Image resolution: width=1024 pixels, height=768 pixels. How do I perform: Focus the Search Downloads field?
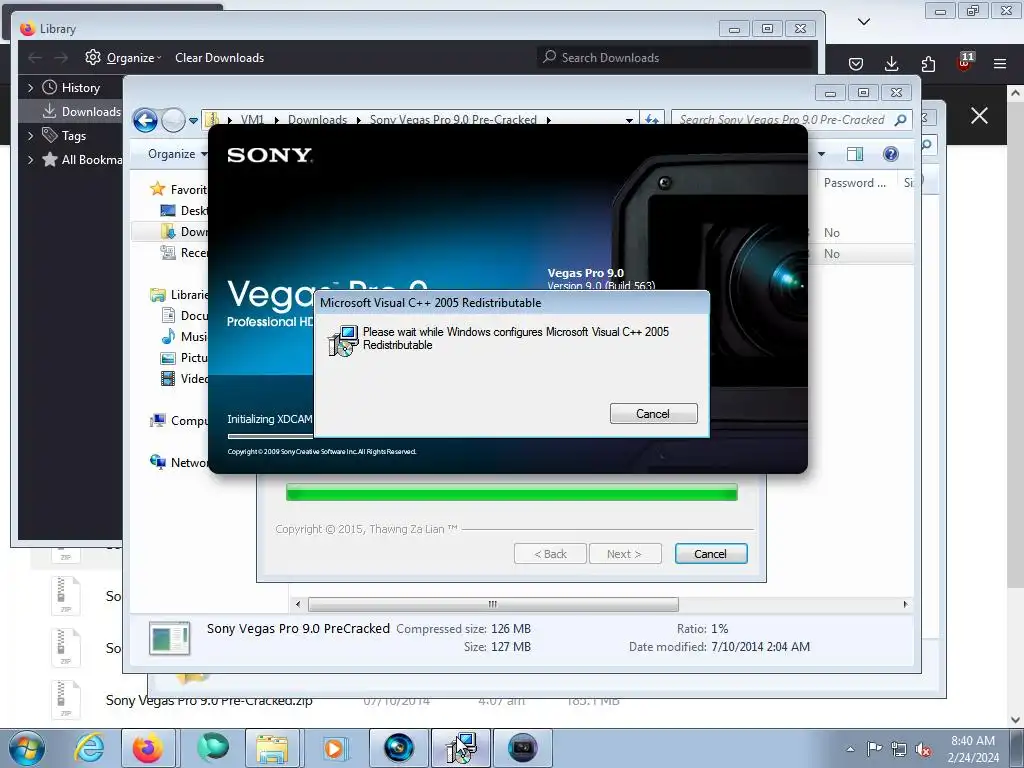[675, 57]
